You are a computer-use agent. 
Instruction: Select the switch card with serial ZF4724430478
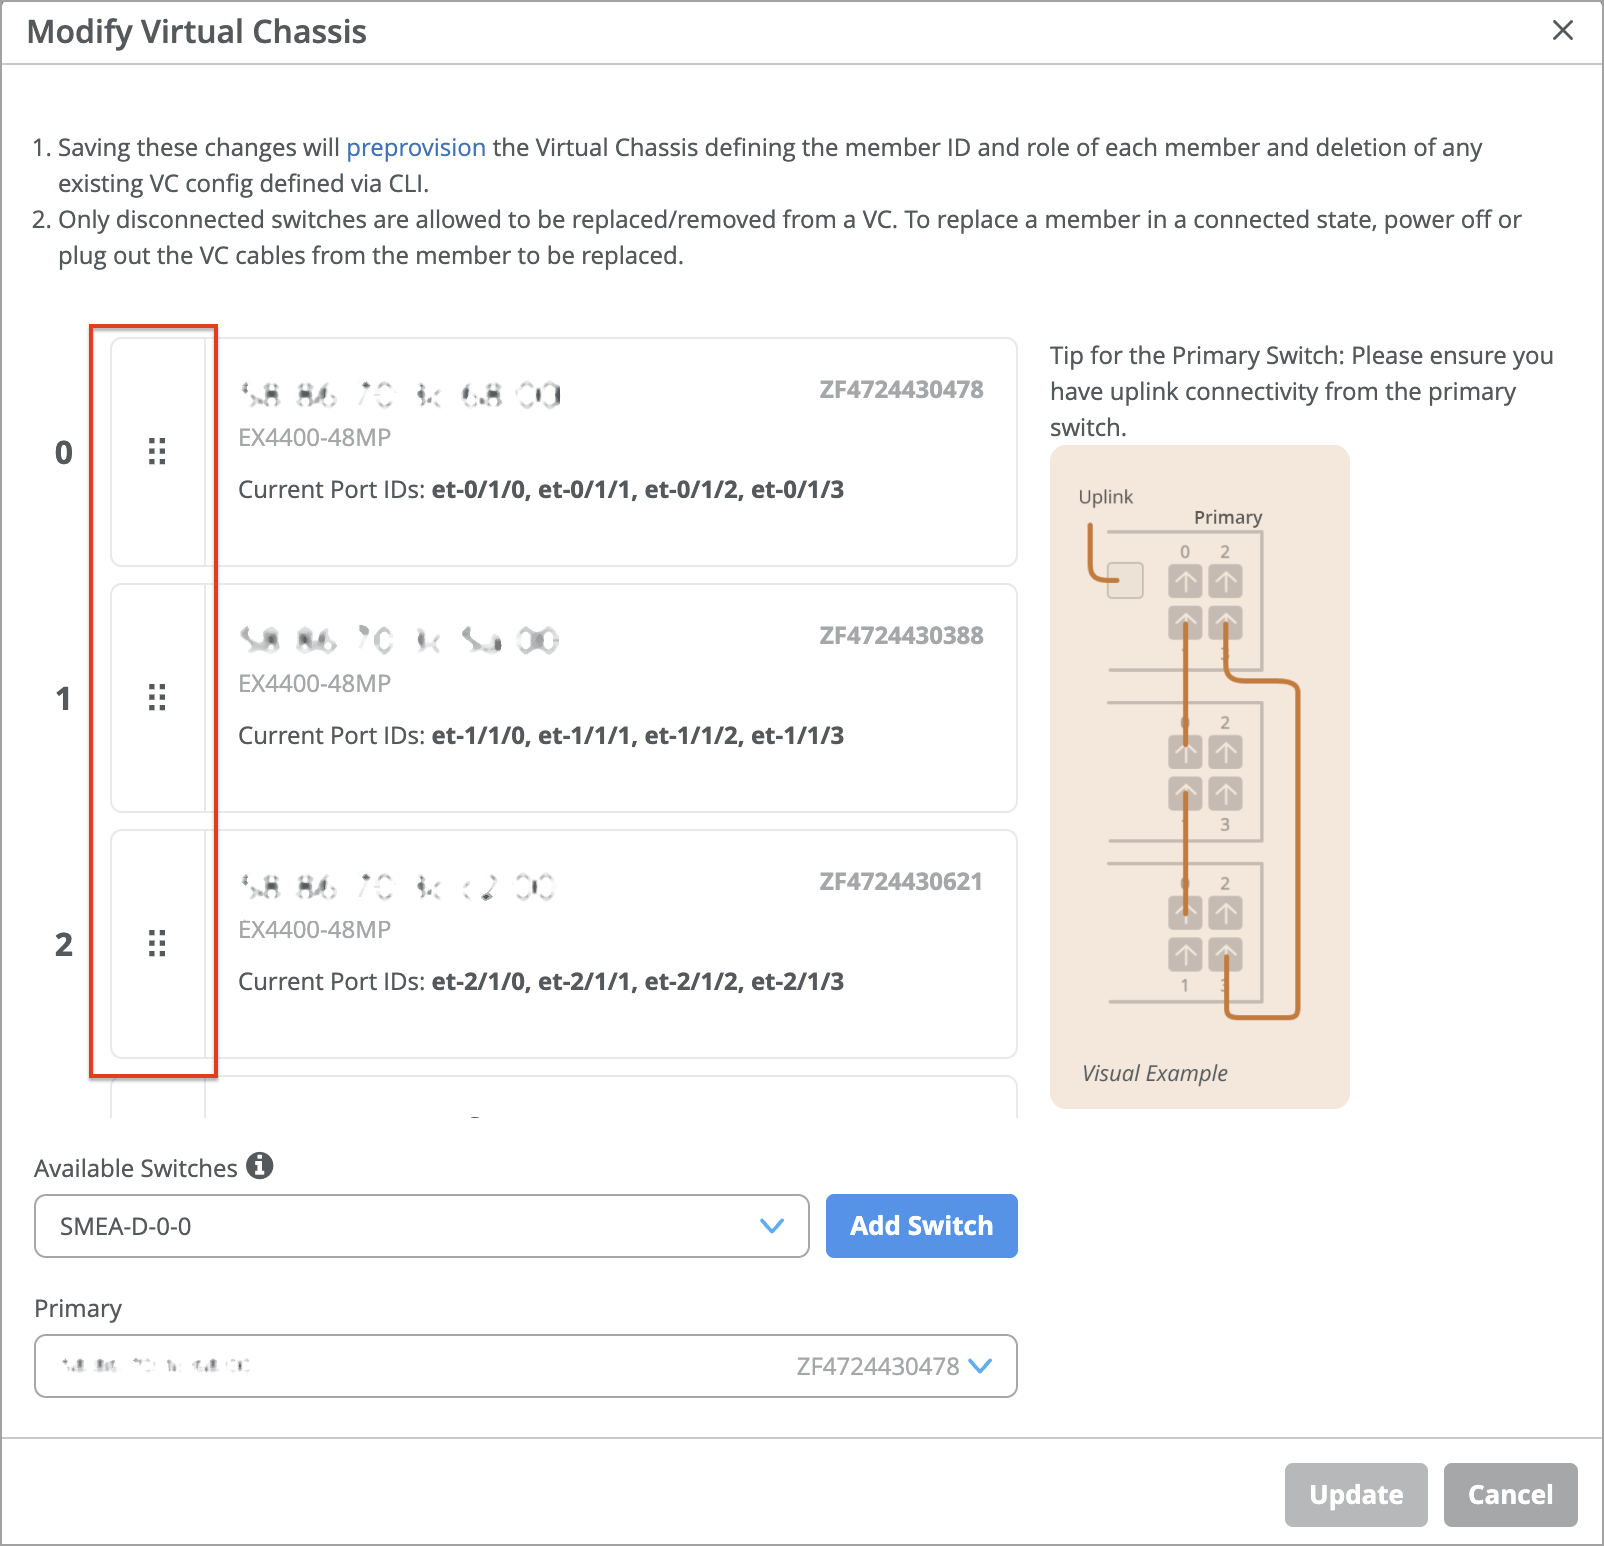(612, 452)
